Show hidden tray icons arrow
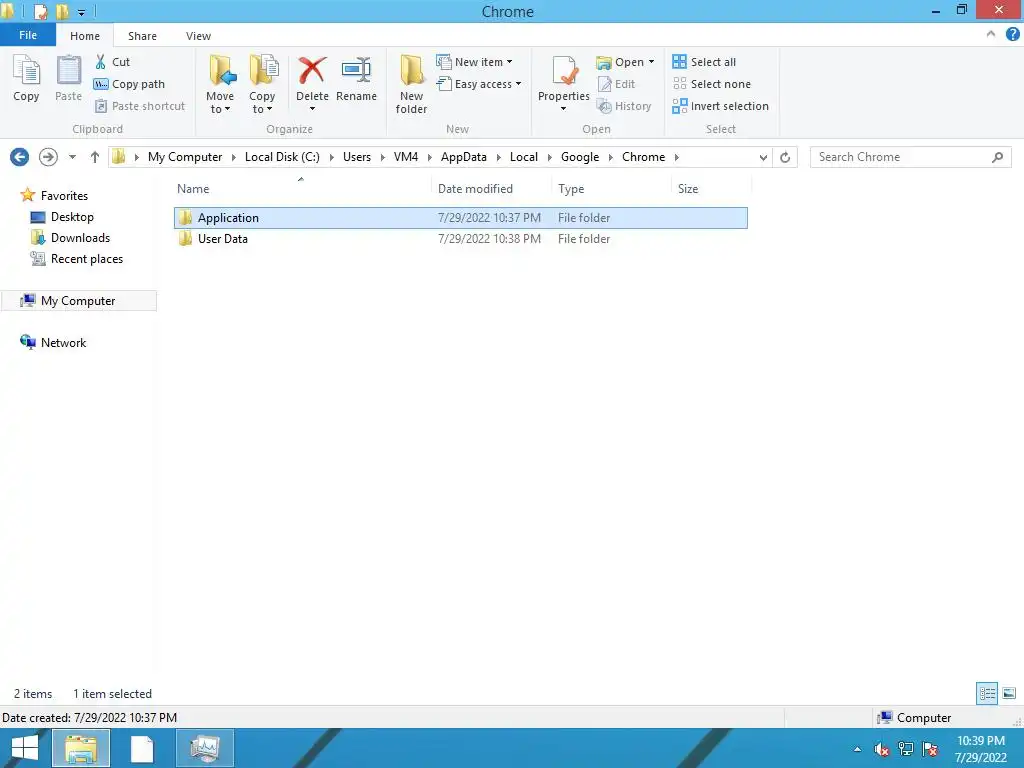The image size is (1024, 768). [857, 749]
